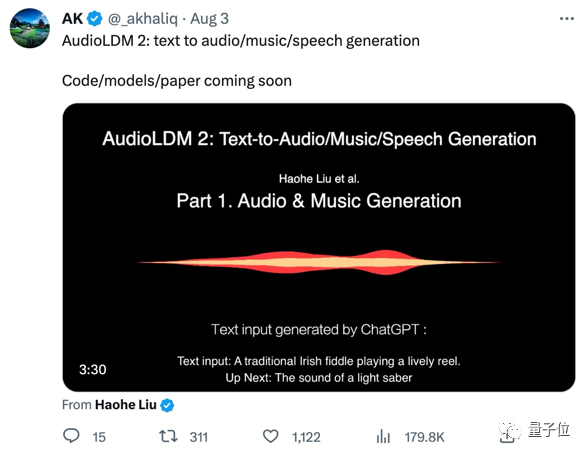Screen dimensions: 588x455
Task: Click the 311 retweet count
Action: pyautogui.click(x=198, y=437)
